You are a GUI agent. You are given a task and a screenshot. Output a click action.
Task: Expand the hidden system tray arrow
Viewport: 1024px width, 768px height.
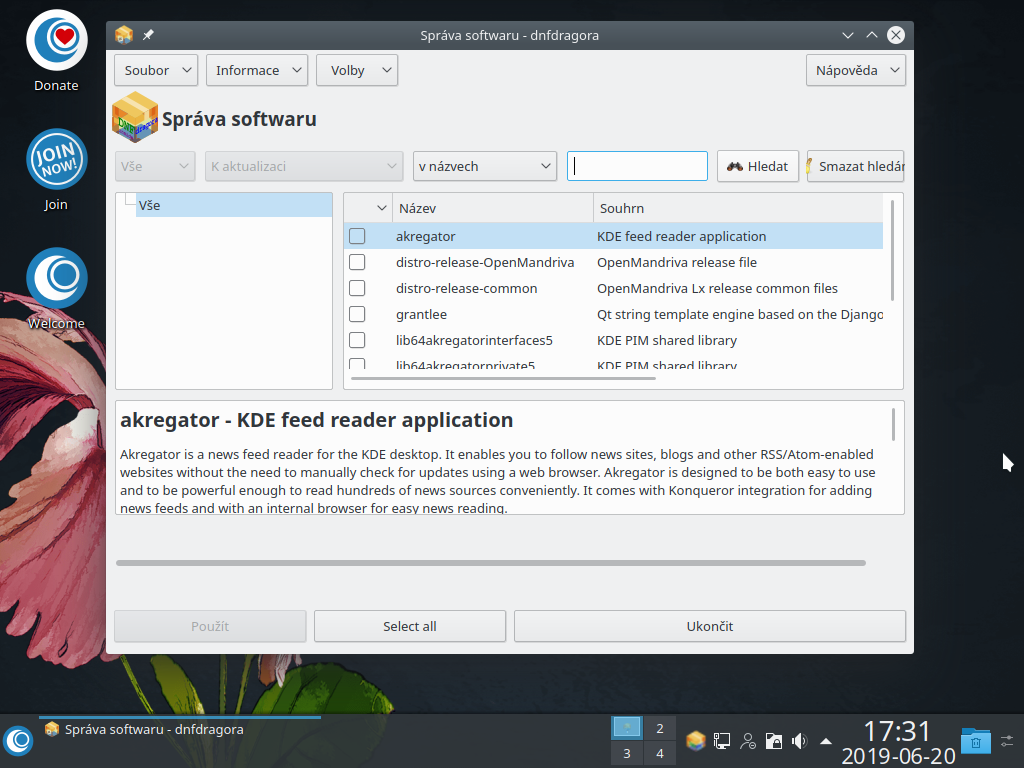[x=824, y=740]
